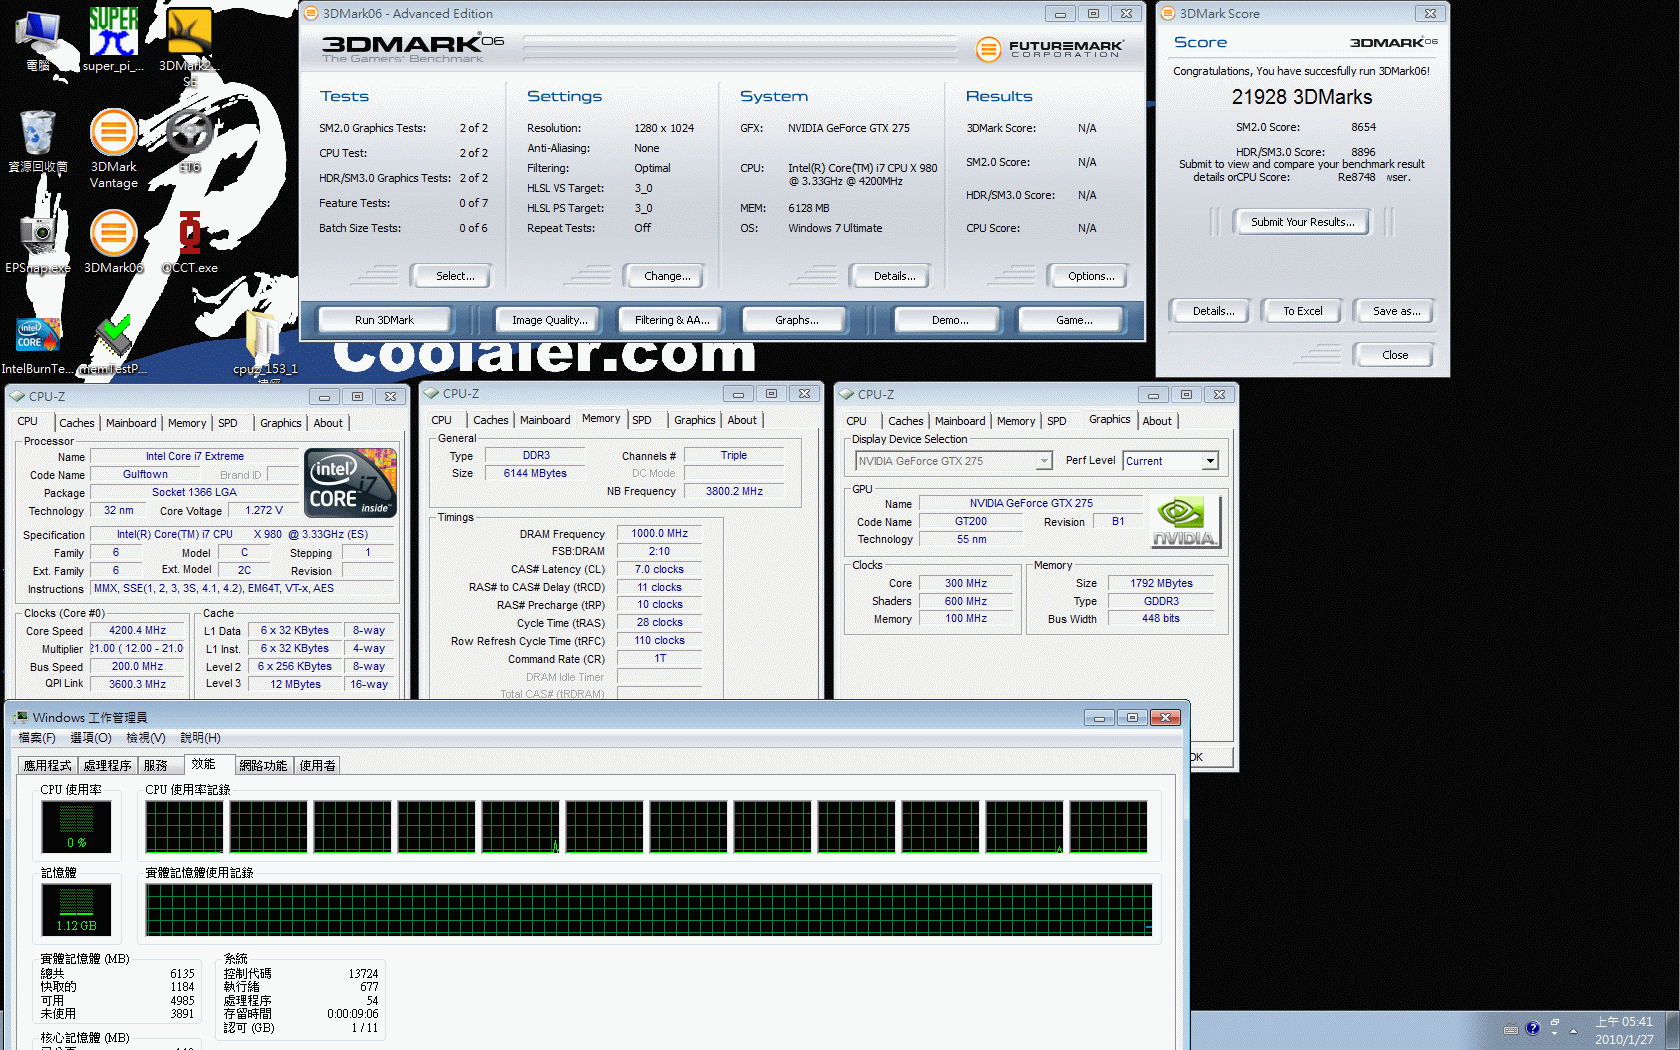Screen dimensions: 1680x1050
Task: Open the File menu in Task Manager
Action: point(37,738)
